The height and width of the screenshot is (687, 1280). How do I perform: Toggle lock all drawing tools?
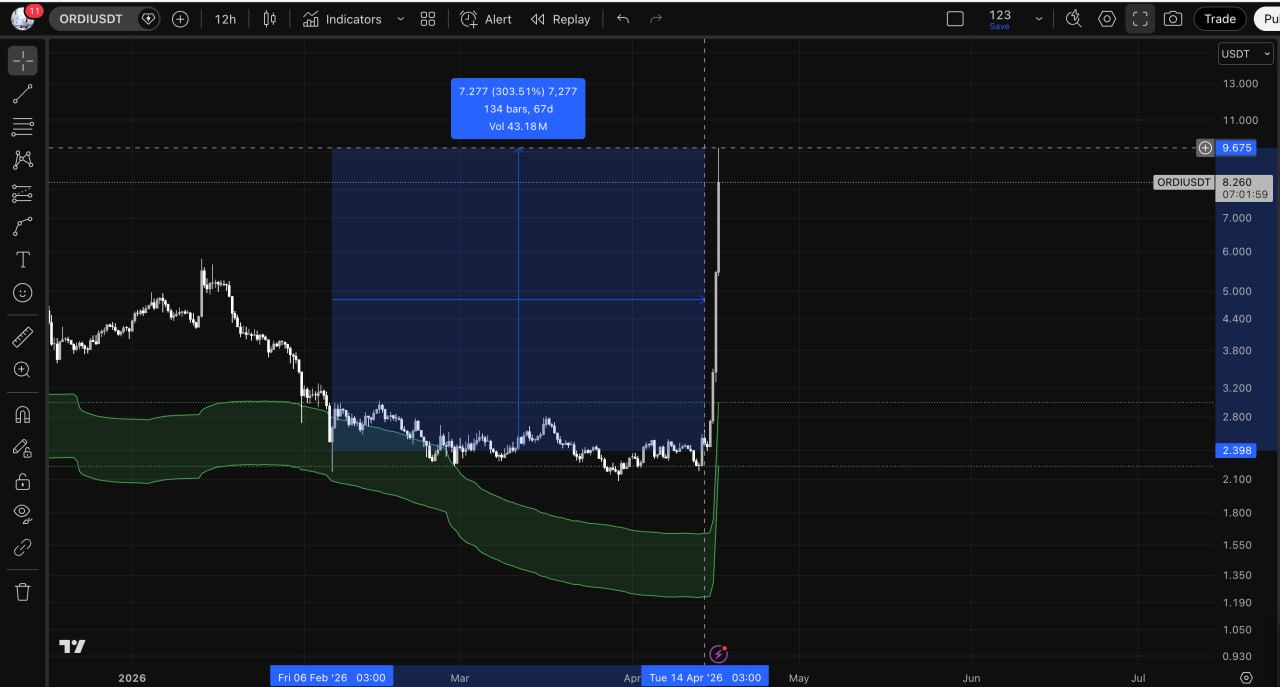[x=22, y=481]
